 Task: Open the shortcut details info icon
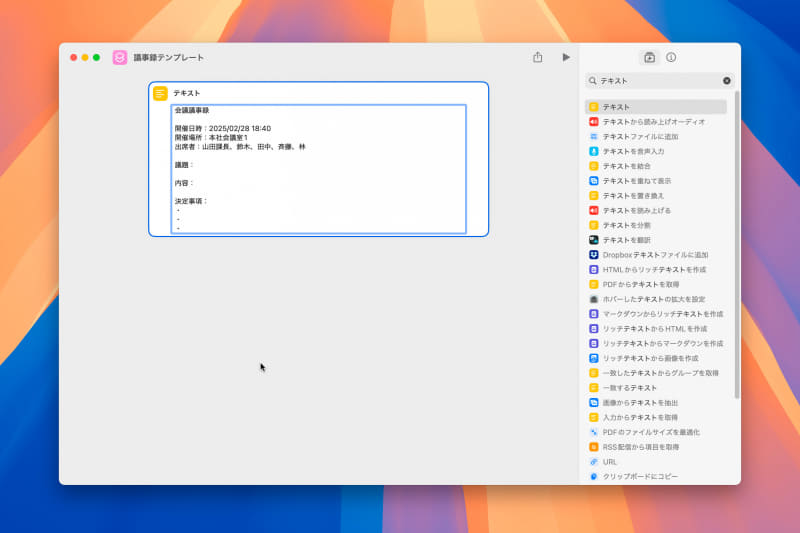tap(671, 57)
